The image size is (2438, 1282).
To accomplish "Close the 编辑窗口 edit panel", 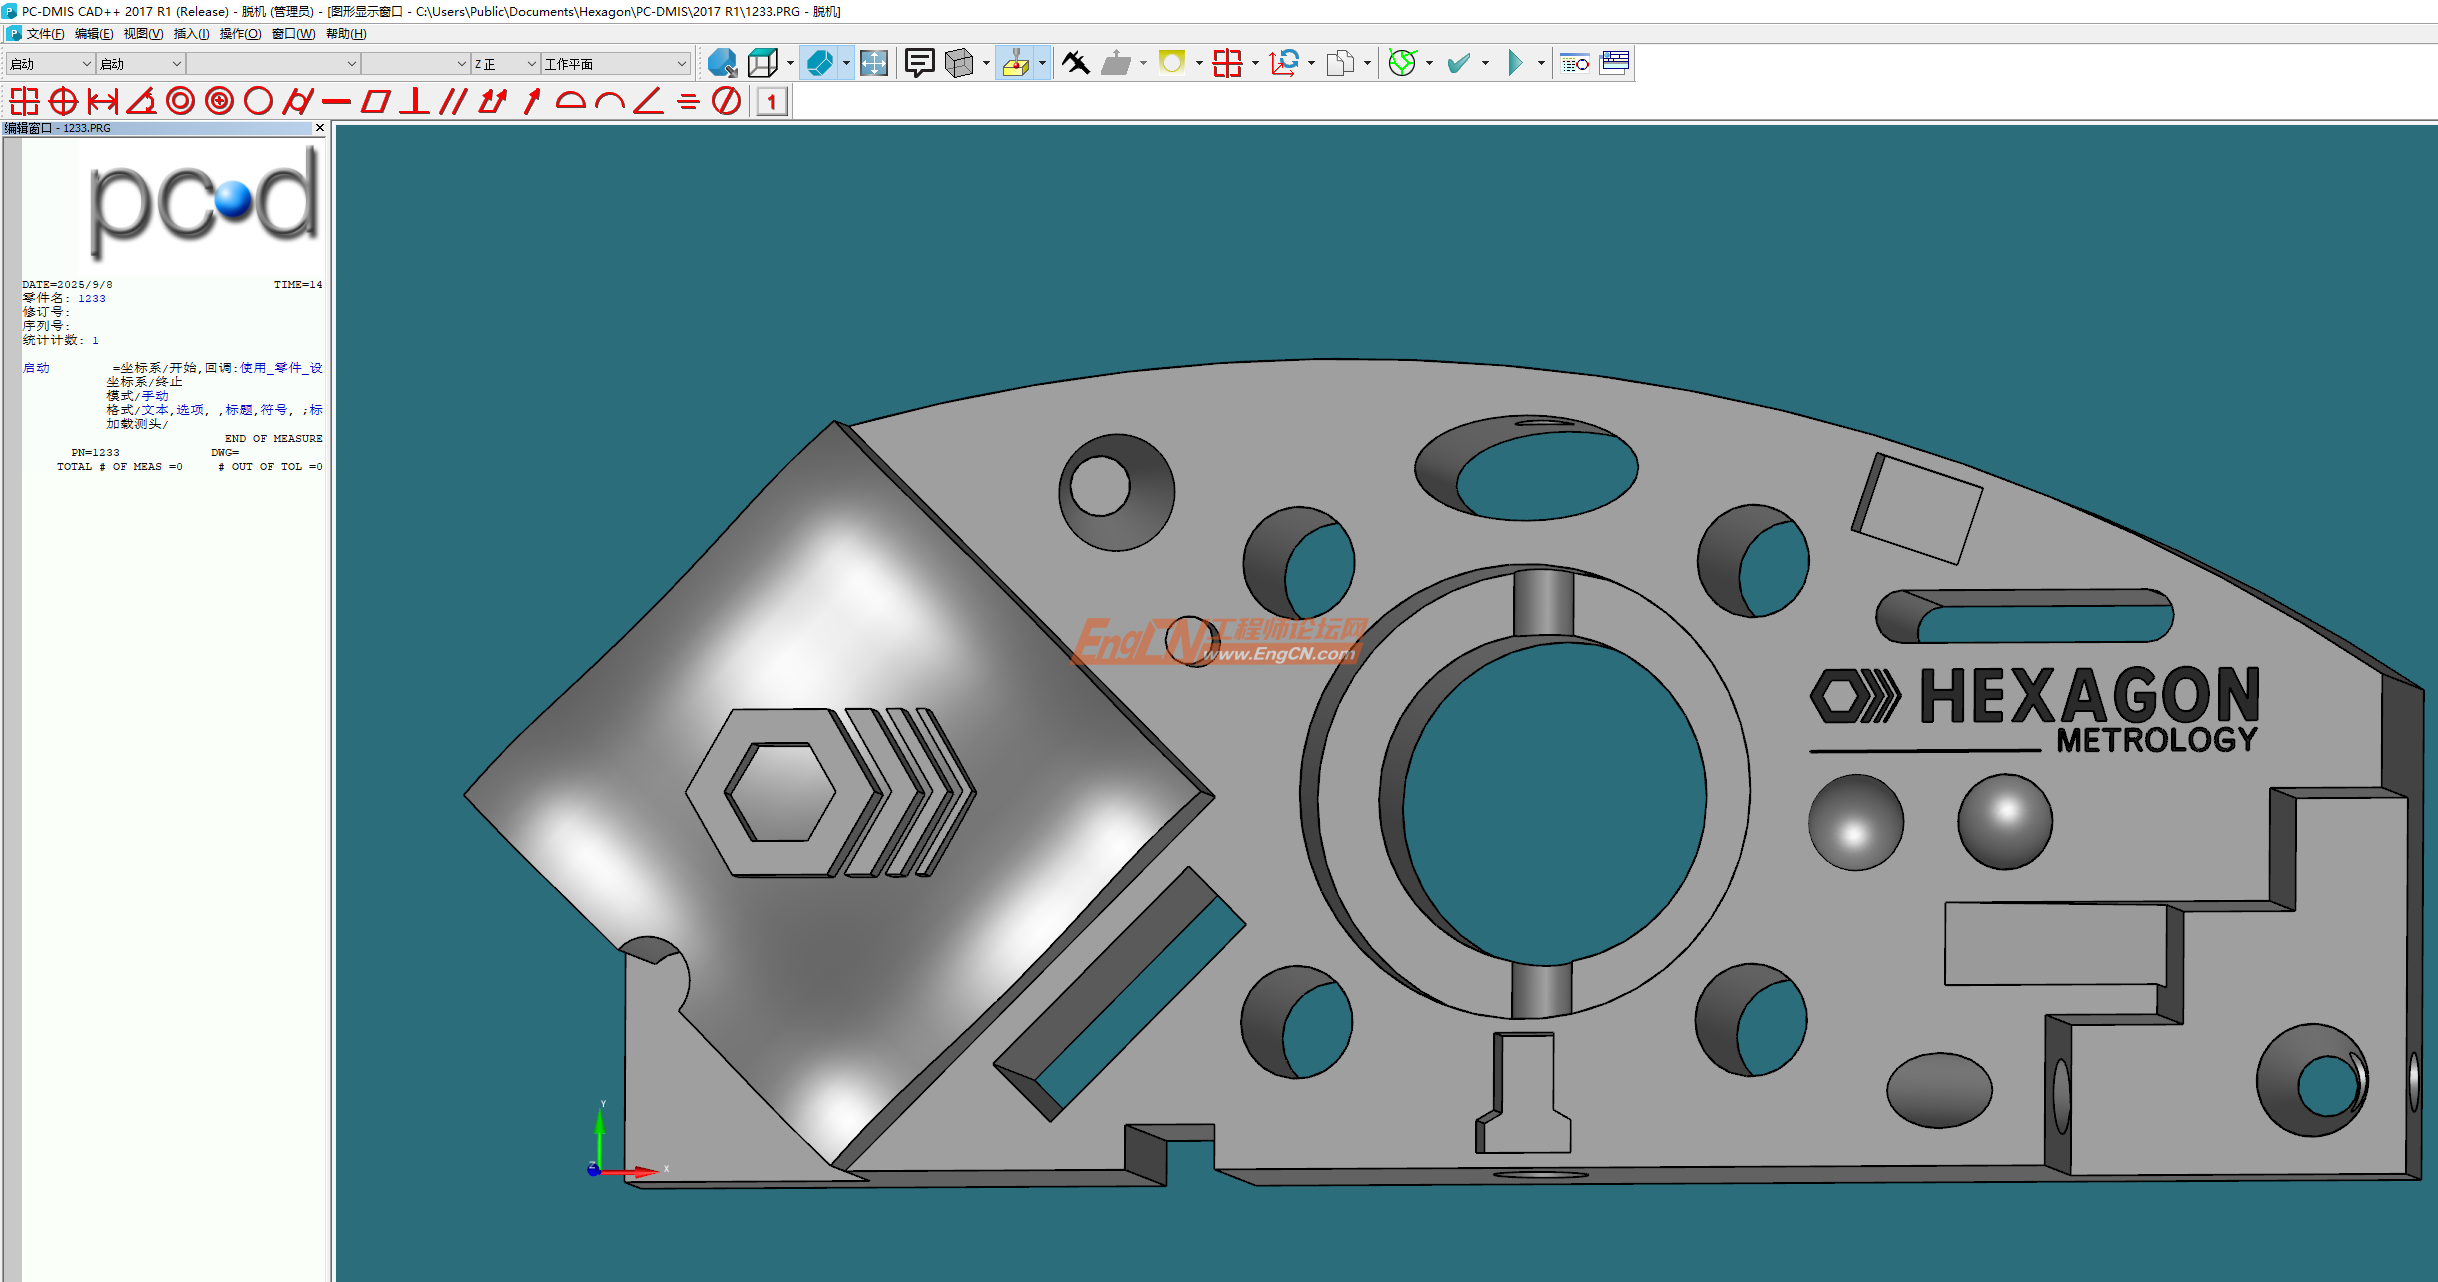I will point(320,128).
